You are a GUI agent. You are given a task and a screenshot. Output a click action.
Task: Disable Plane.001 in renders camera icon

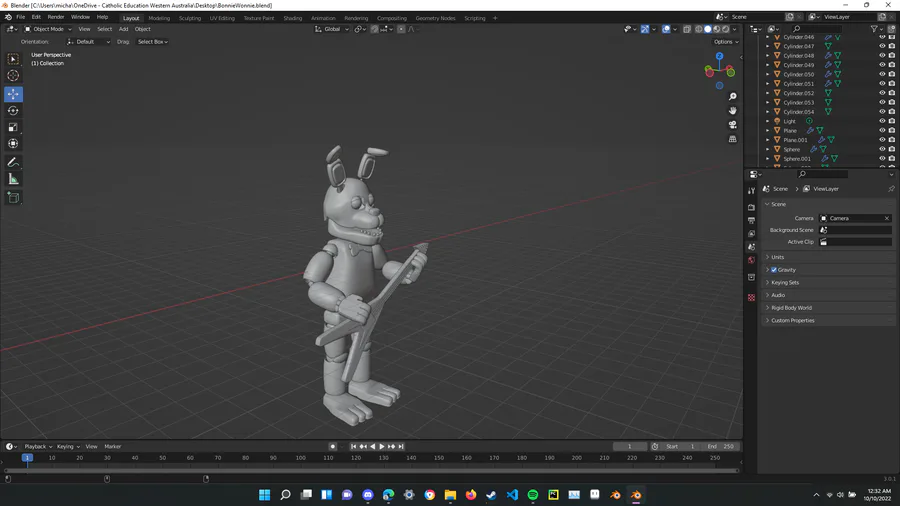pyautogui.click(x=891, y=139)
